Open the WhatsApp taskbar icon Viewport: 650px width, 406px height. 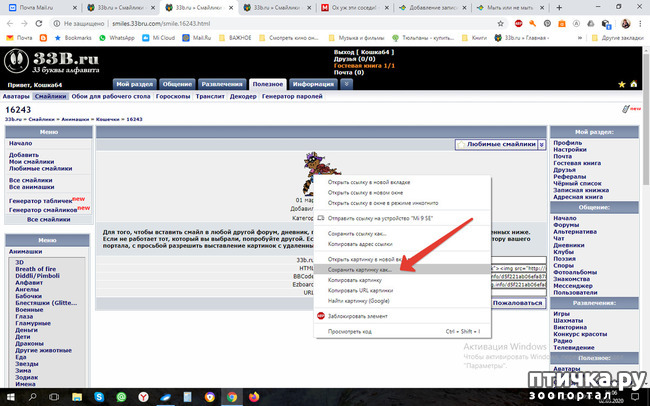pyautogui.click(x=121, y=397)
